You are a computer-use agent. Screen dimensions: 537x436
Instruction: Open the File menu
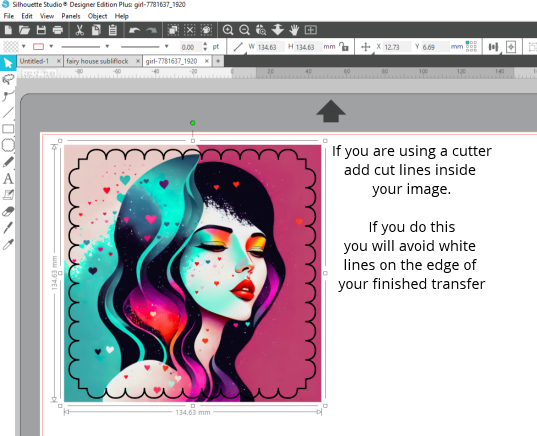[x=9, y=16]
